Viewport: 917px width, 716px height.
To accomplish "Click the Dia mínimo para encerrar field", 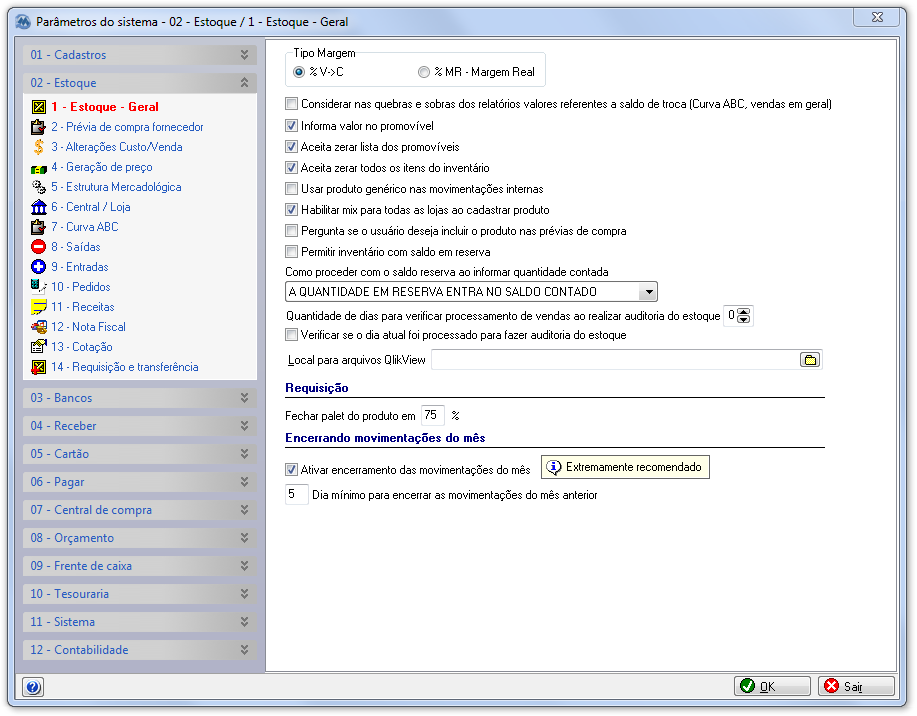I will [297, 495].
